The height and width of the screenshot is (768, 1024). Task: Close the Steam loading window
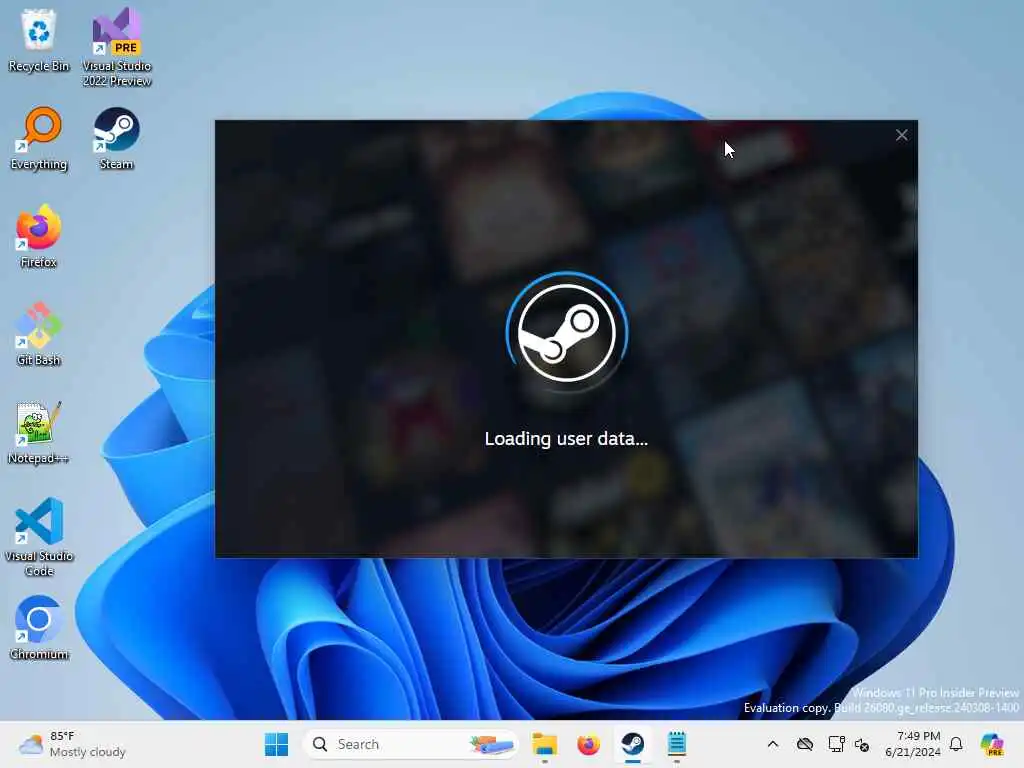click(x=901, y=135)
